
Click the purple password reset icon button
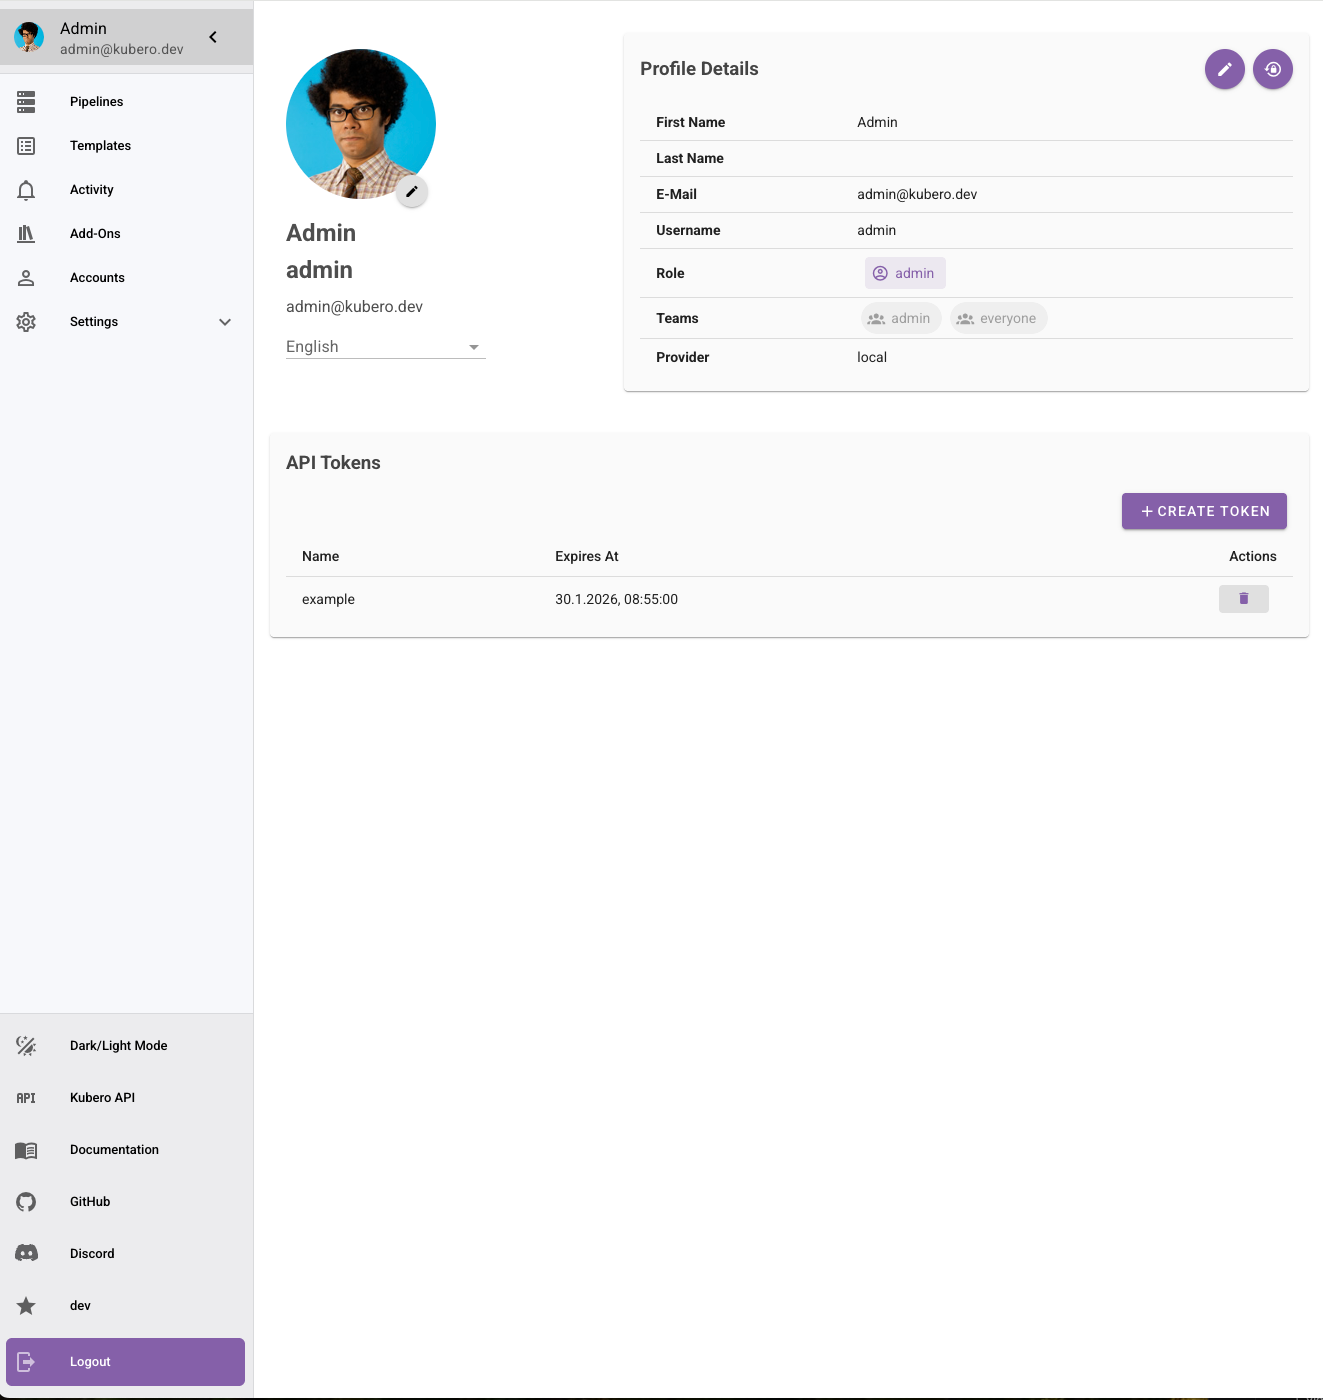(1272, 69)
